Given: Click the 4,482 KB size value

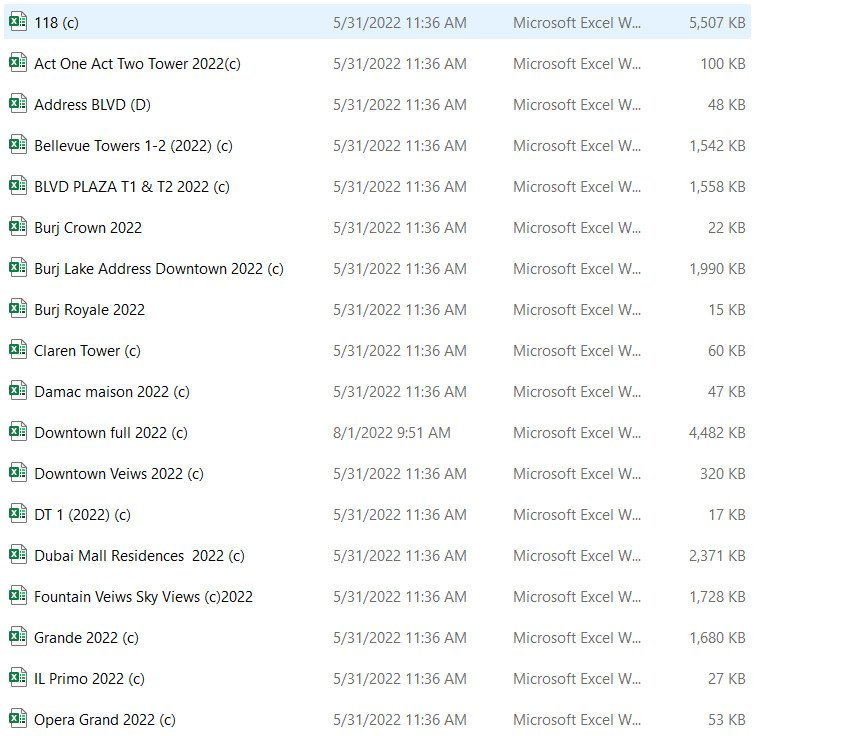Looking at the screenshot, I should [717, 433].
